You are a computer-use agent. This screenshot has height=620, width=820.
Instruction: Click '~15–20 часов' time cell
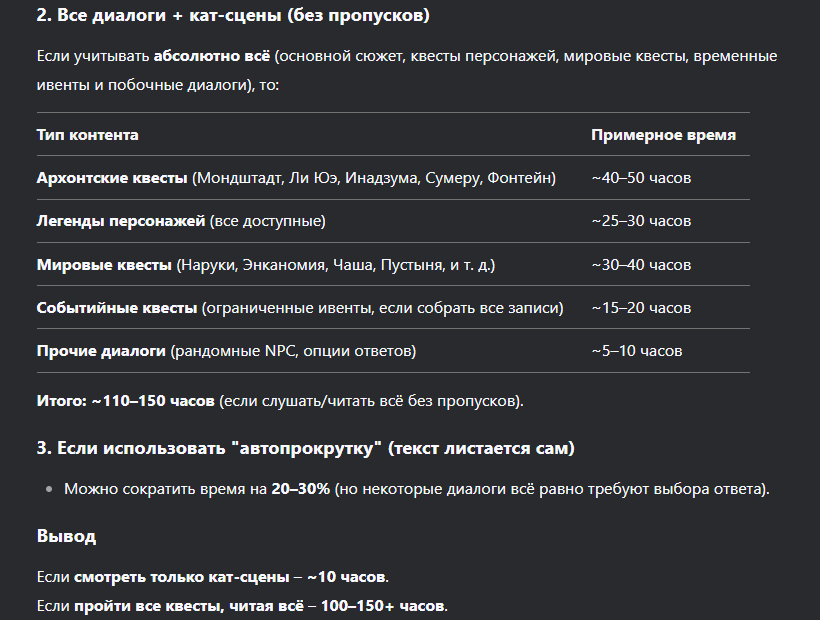[x=641, y=307]
